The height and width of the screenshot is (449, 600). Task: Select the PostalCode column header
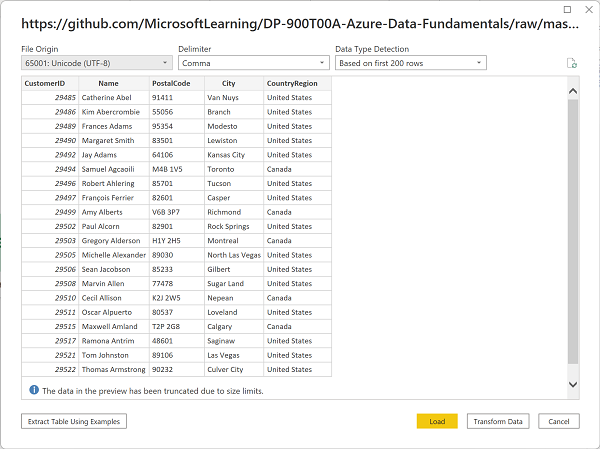[177, 83]
